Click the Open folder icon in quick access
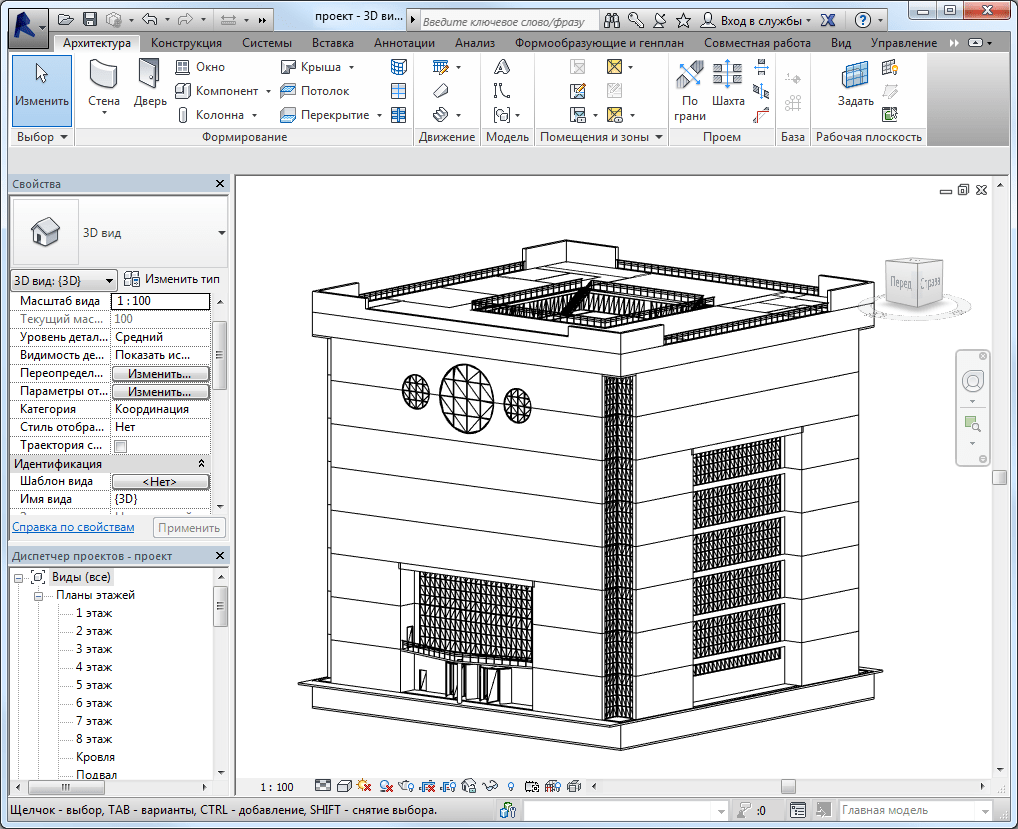 (65, 19)
